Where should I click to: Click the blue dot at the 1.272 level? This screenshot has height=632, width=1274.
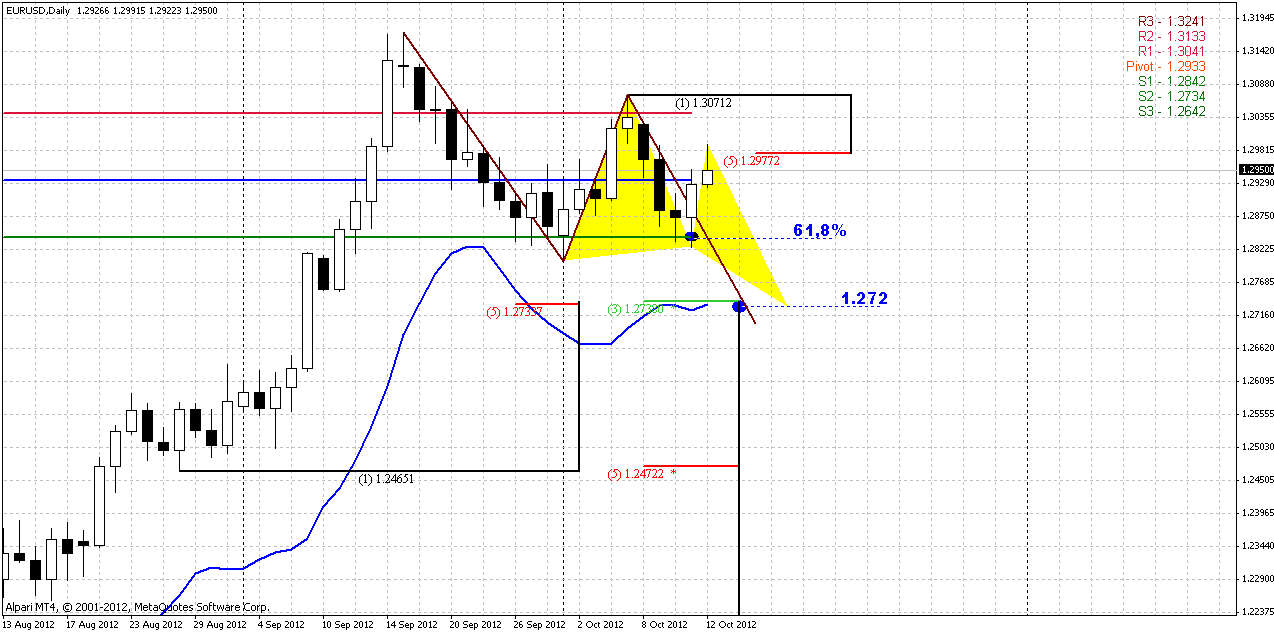(x=739, y=306)
